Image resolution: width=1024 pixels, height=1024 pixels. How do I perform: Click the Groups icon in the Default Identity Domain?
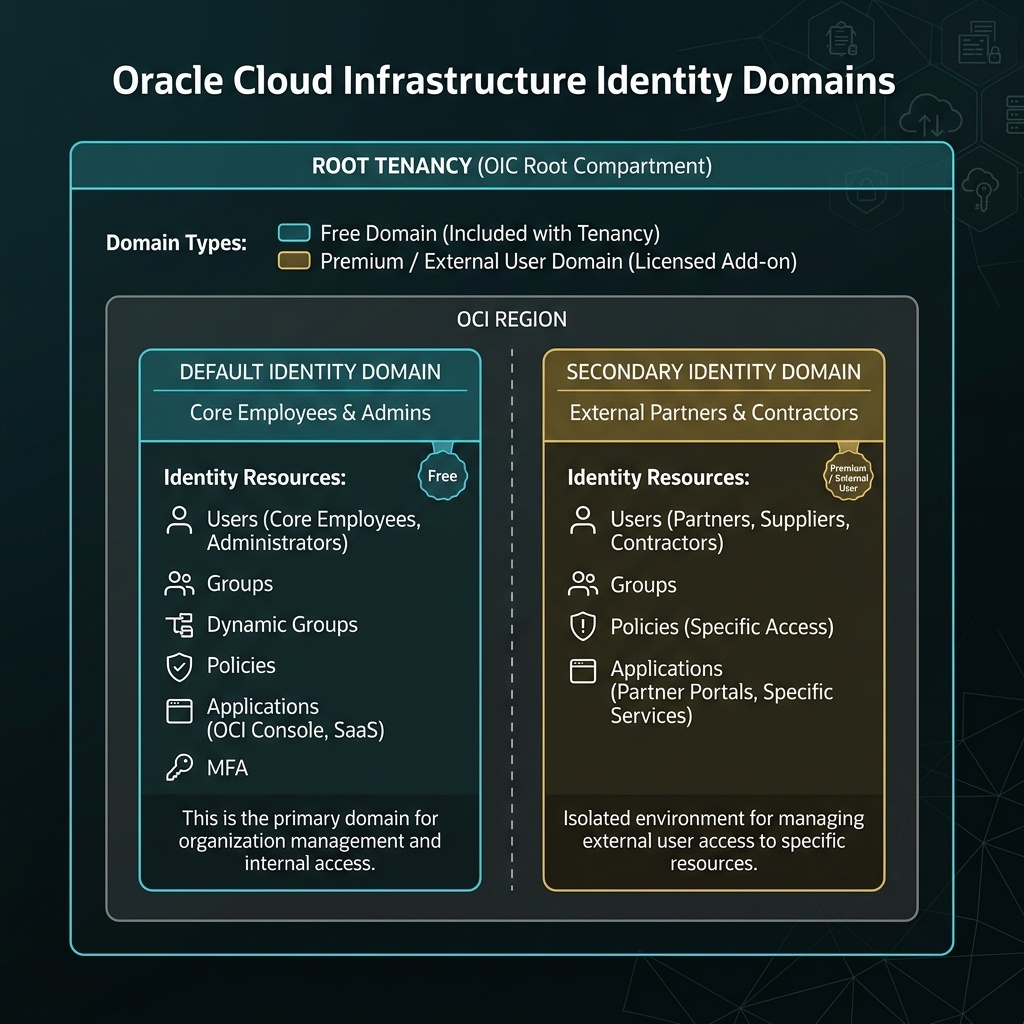180,584
